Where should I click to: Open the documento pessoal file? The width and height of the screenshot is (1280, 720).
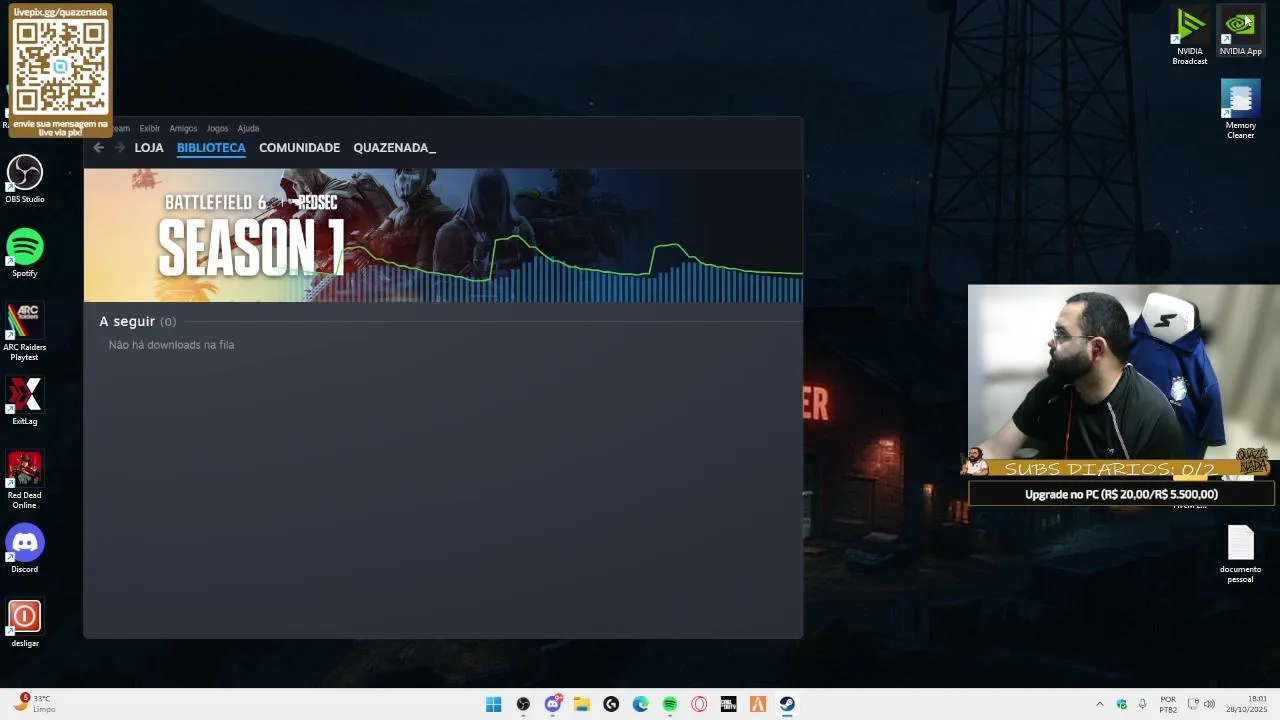pos(1240,555)
